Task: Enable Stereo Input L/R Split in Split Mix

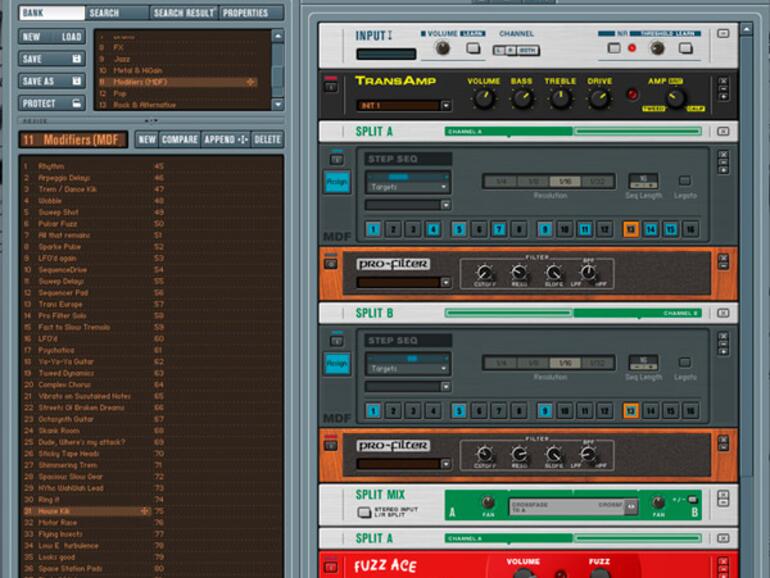Action: tap(365, 513)
